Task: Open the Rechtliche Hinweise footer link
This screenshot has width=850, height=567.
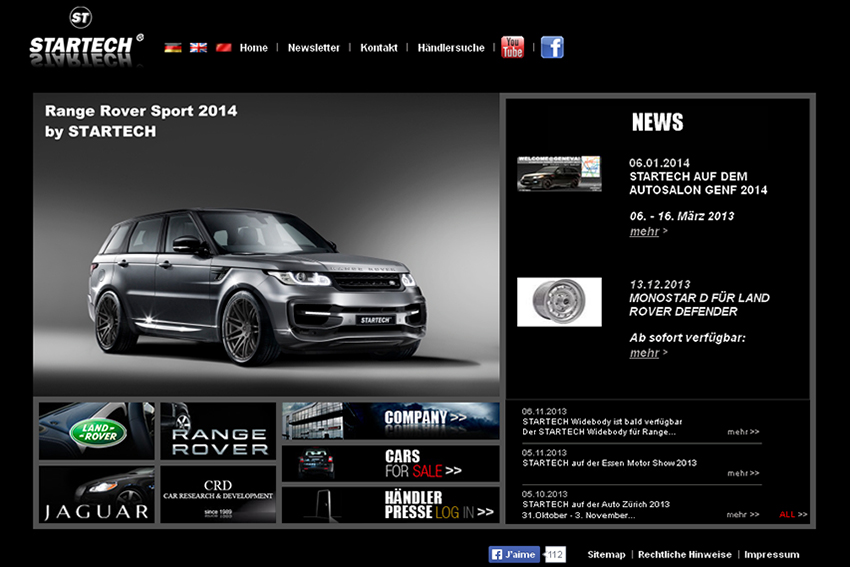Action: click(x=685, y=555)
